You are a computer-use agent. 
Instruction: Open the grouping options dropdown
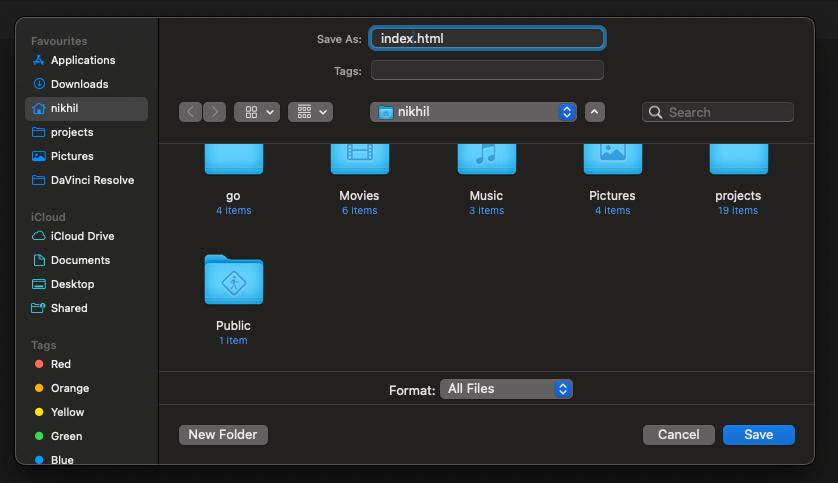(310, 112)
